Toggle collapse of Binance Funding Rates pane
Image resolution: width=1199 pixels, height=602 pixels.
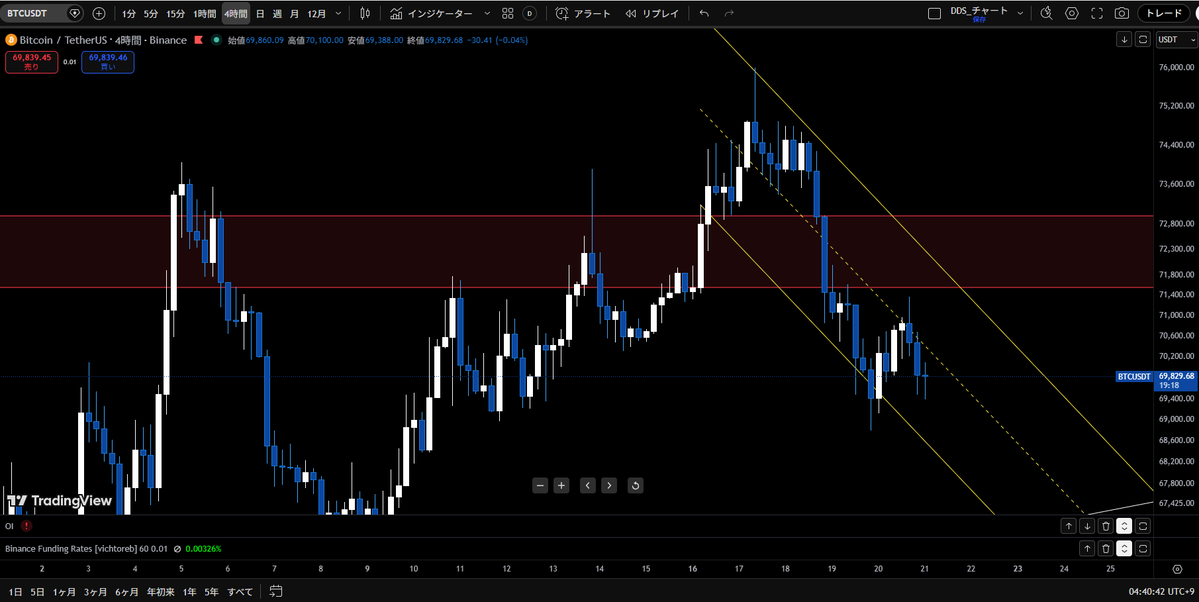(1124, 548)
